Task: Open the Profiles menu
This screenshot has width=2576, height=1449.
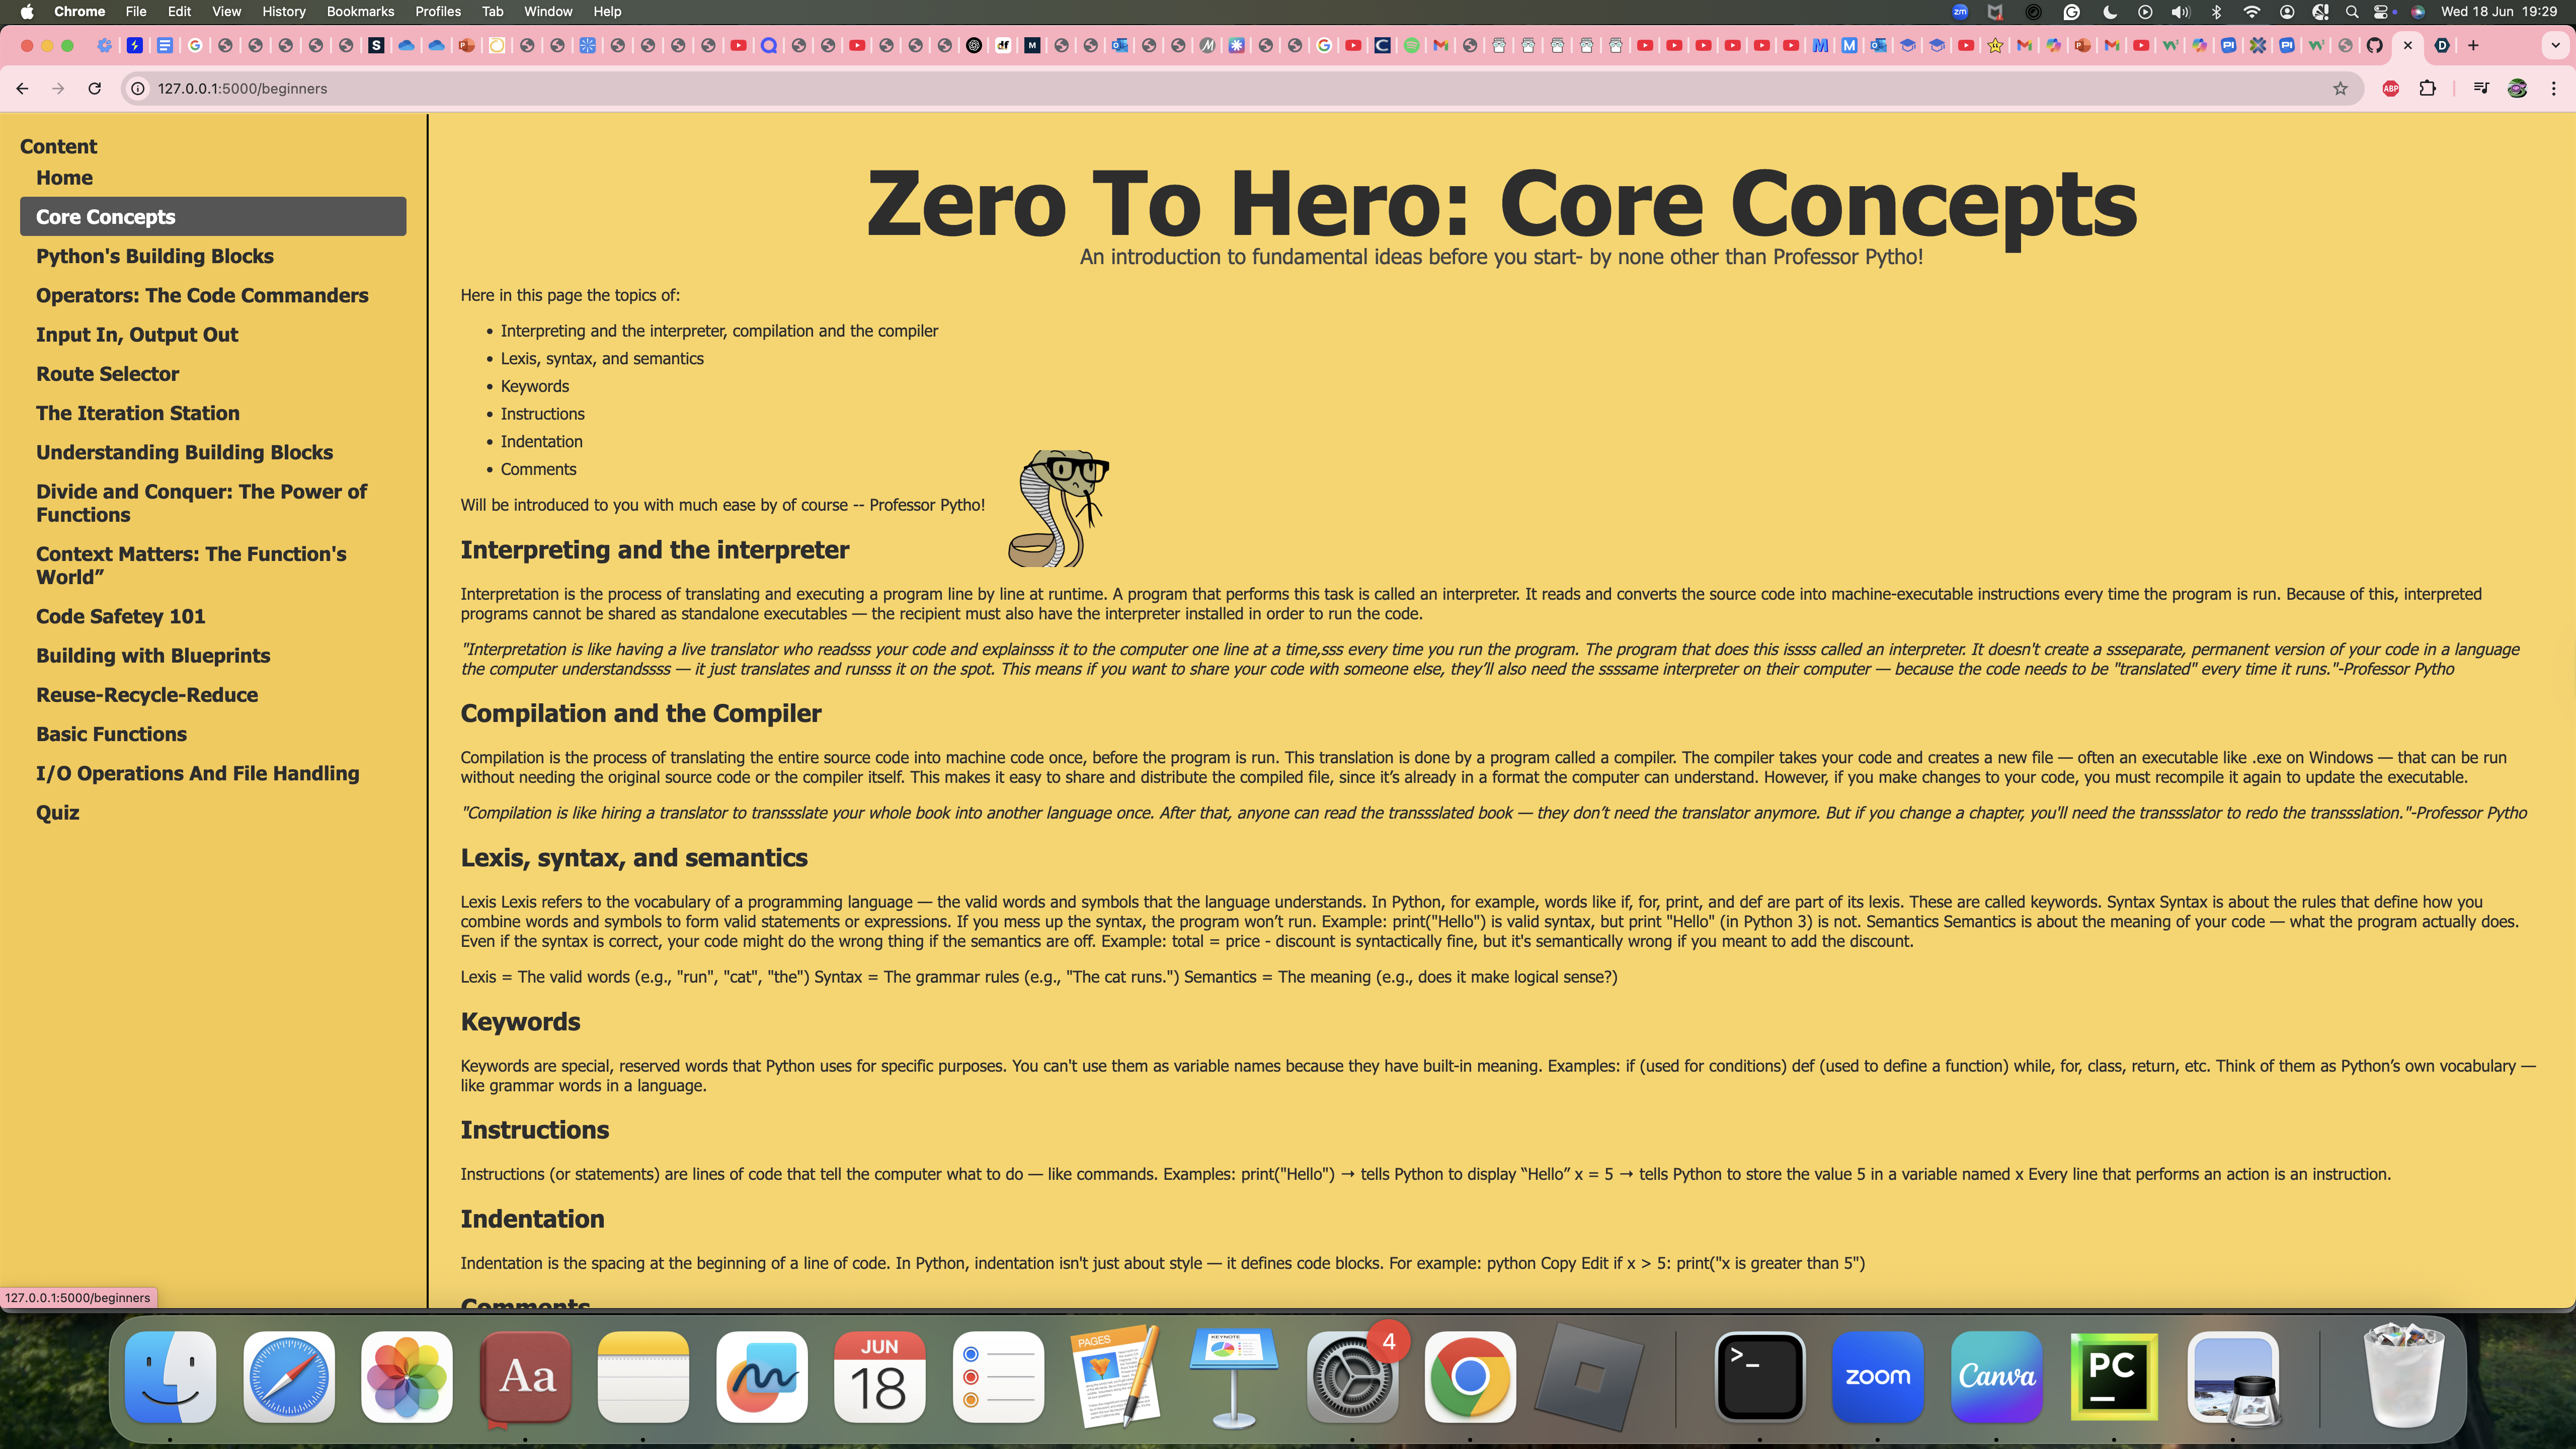Action: click(437, 11)
